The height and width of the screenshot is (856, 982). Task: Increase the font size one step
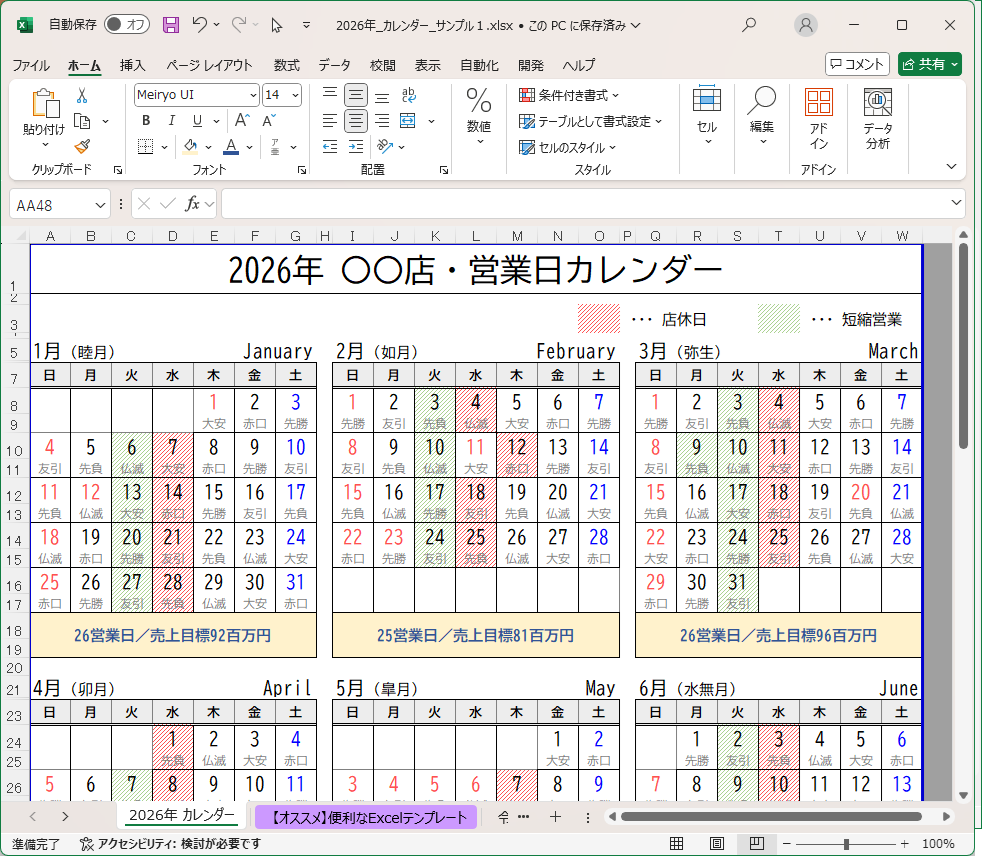click(243, 119)
